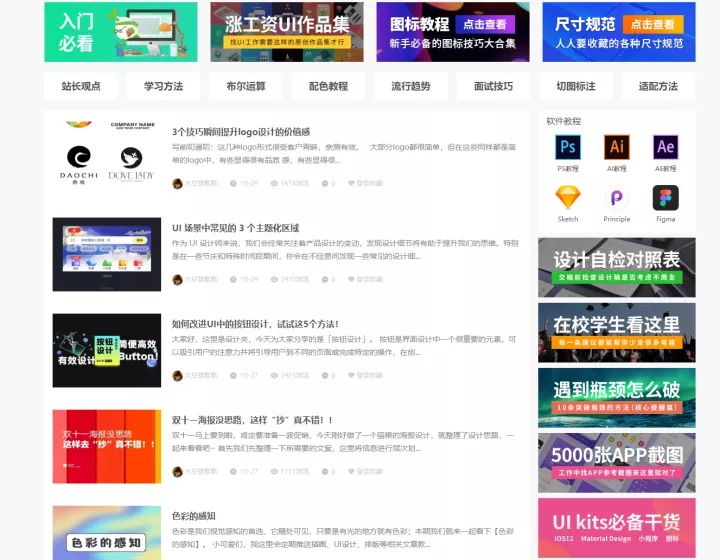
Task: Click comment icon on logo设计 article
Action: 325,183
